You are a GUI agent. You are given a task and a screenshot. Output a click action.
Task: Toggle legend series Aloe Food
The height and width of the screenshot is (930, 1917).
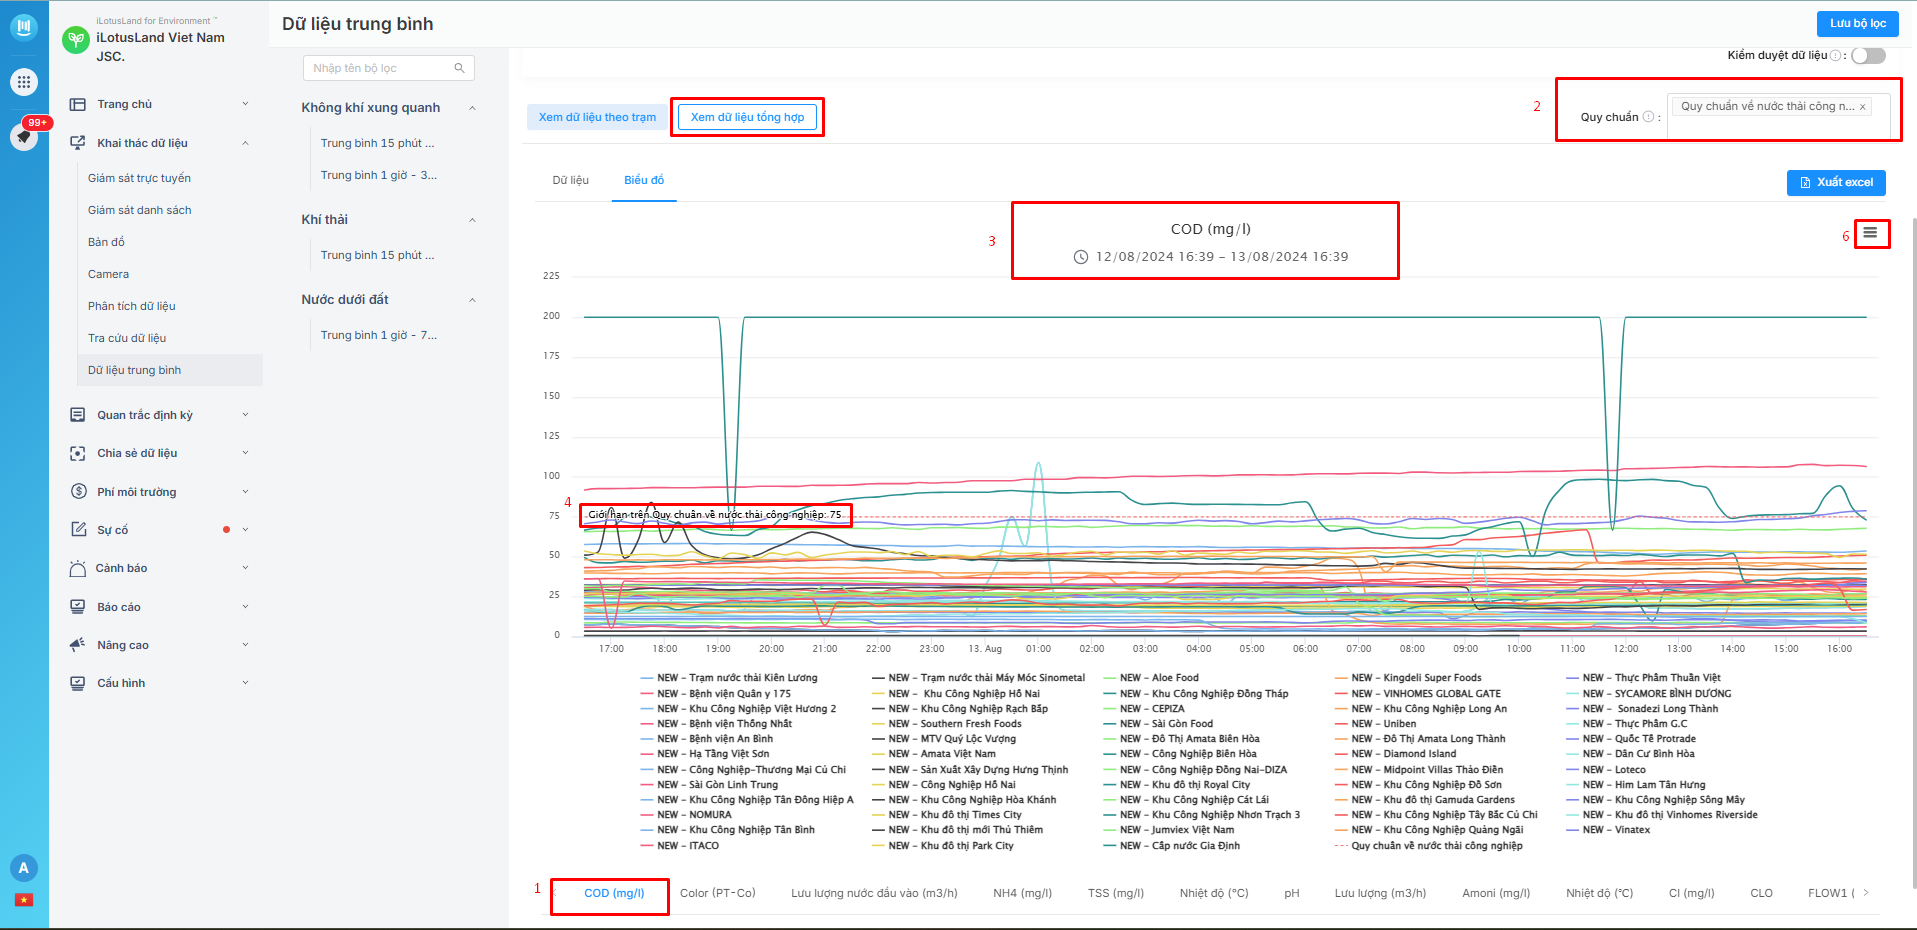[x=1151, y=678]
